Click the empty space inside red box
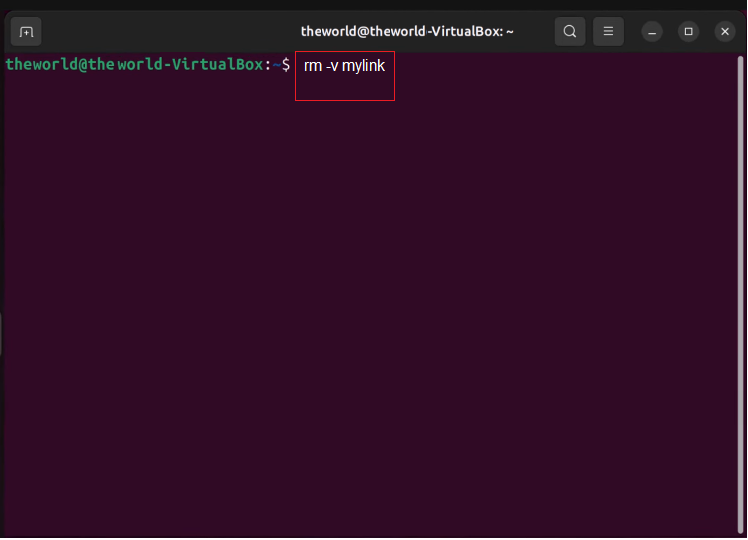 (x=344, y=88)
